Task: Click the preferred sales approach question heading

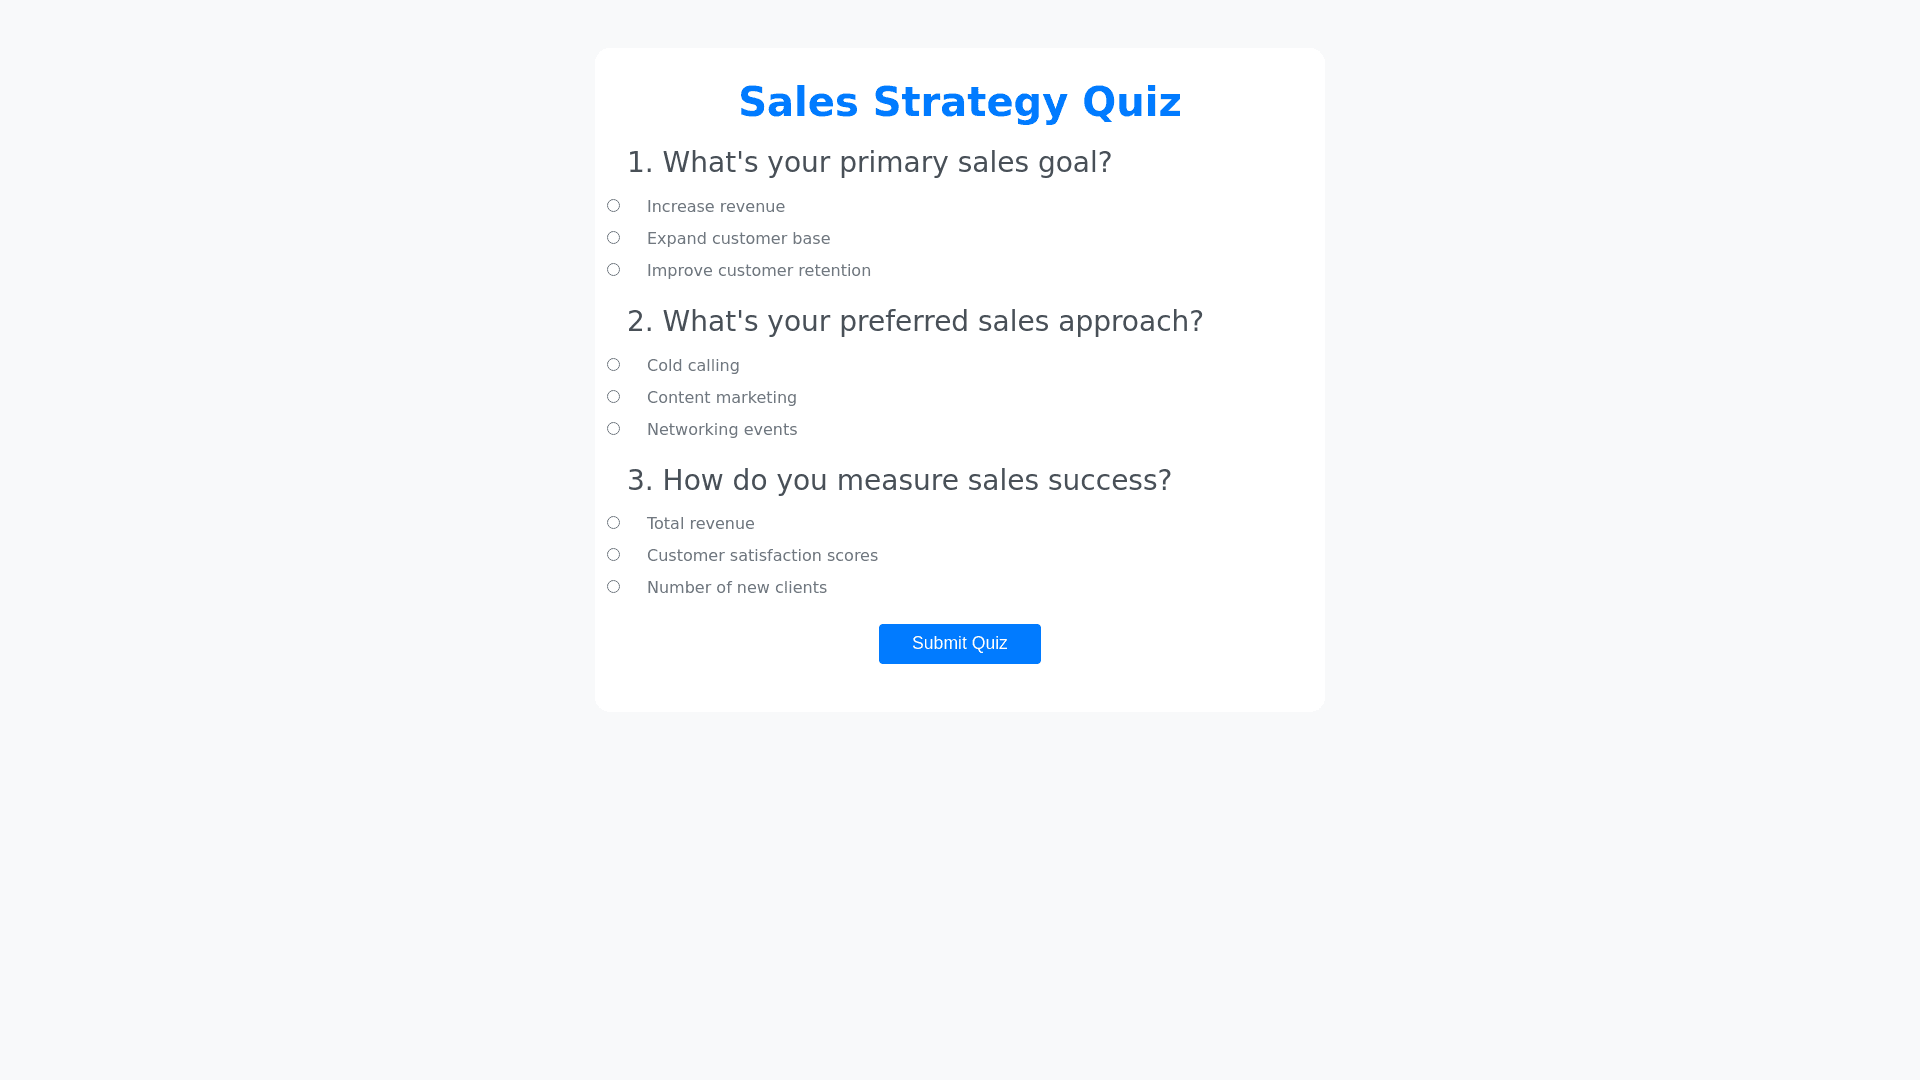Action: click(915, 321)
